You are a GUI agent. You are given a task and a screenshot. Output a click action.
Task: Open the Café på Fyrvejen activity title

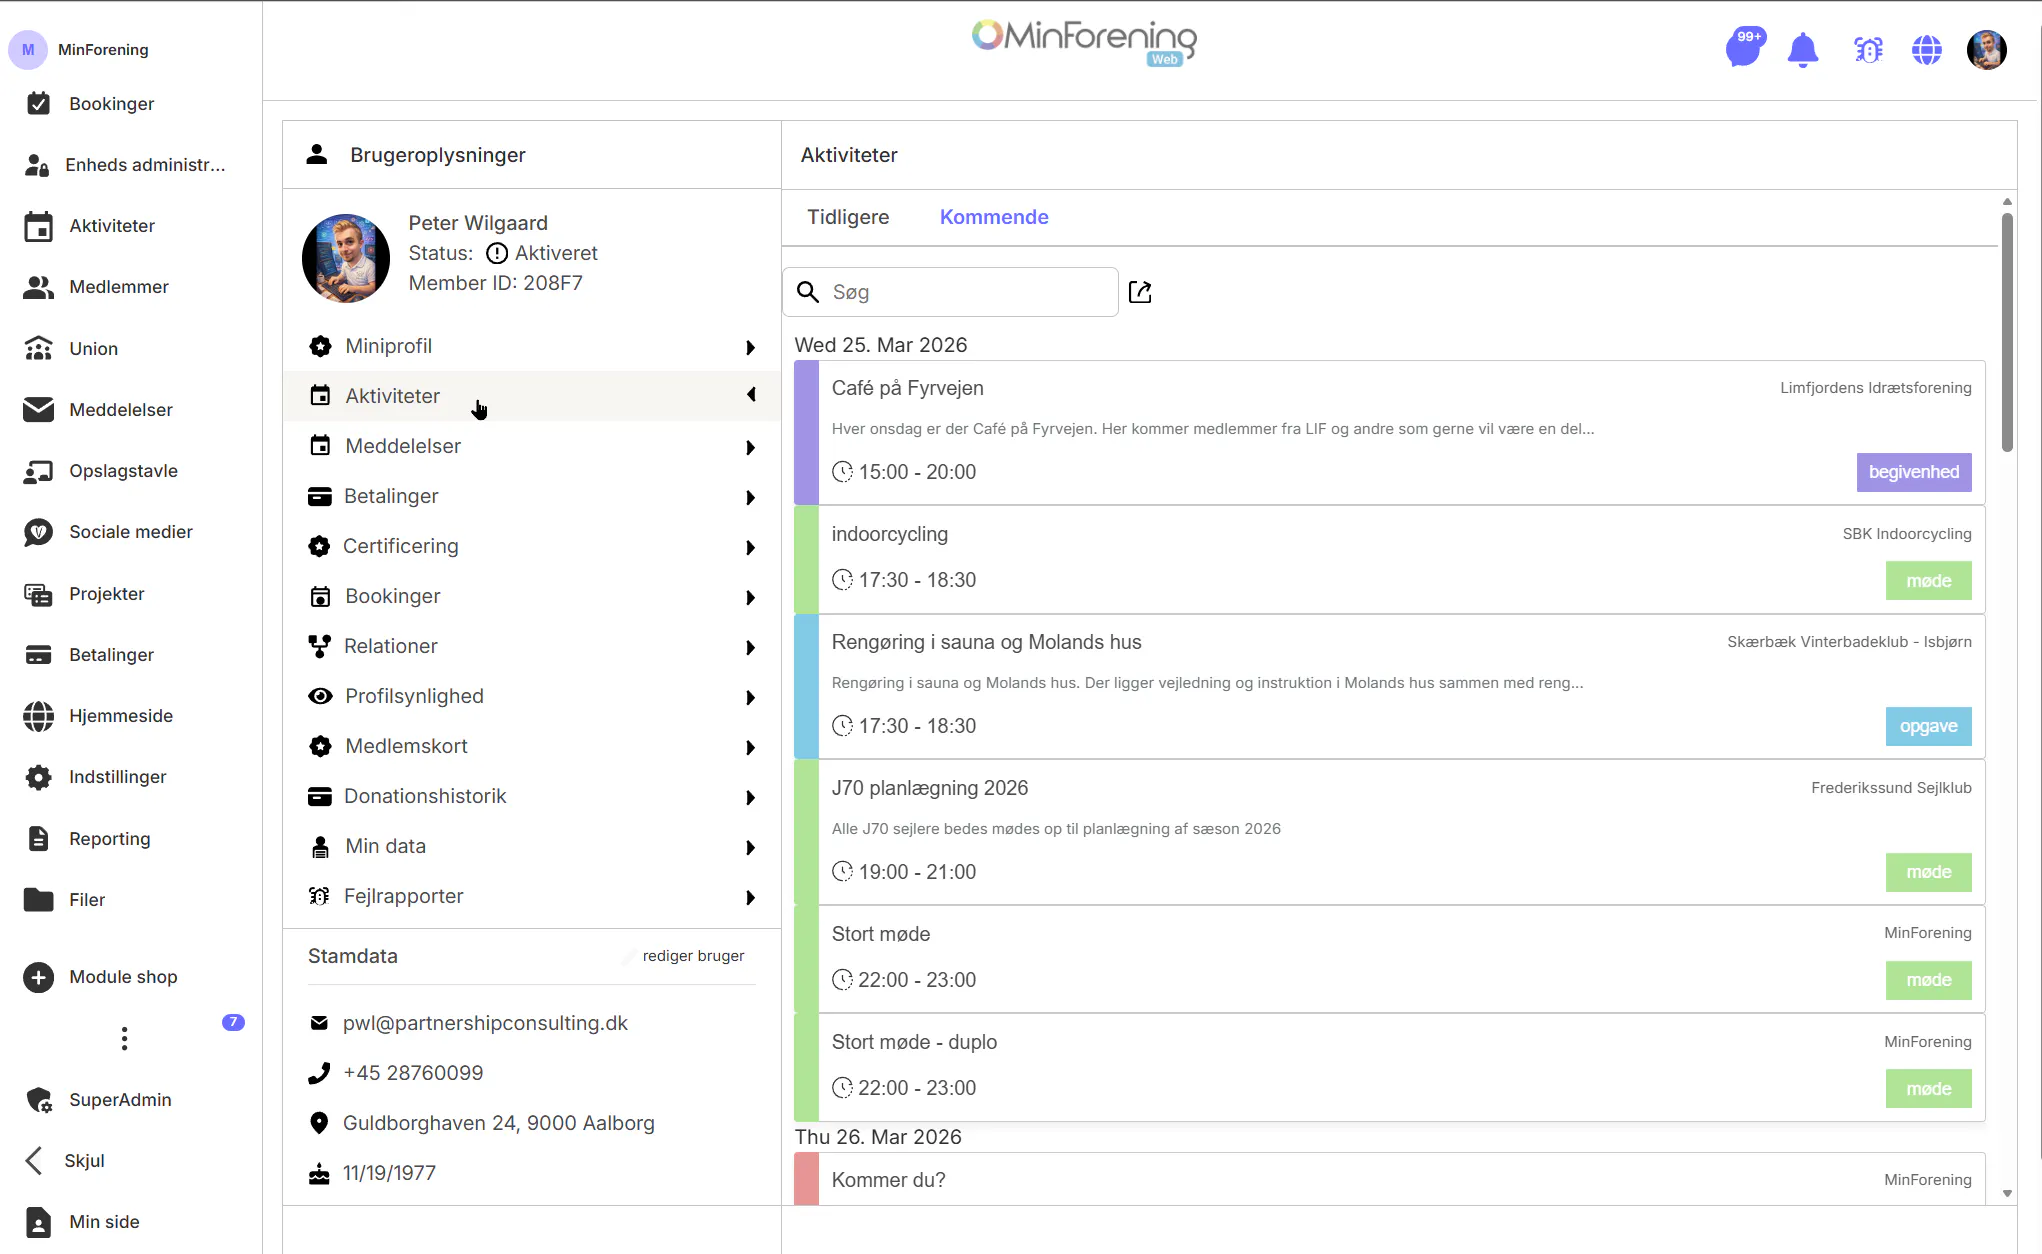coord(907,388)
